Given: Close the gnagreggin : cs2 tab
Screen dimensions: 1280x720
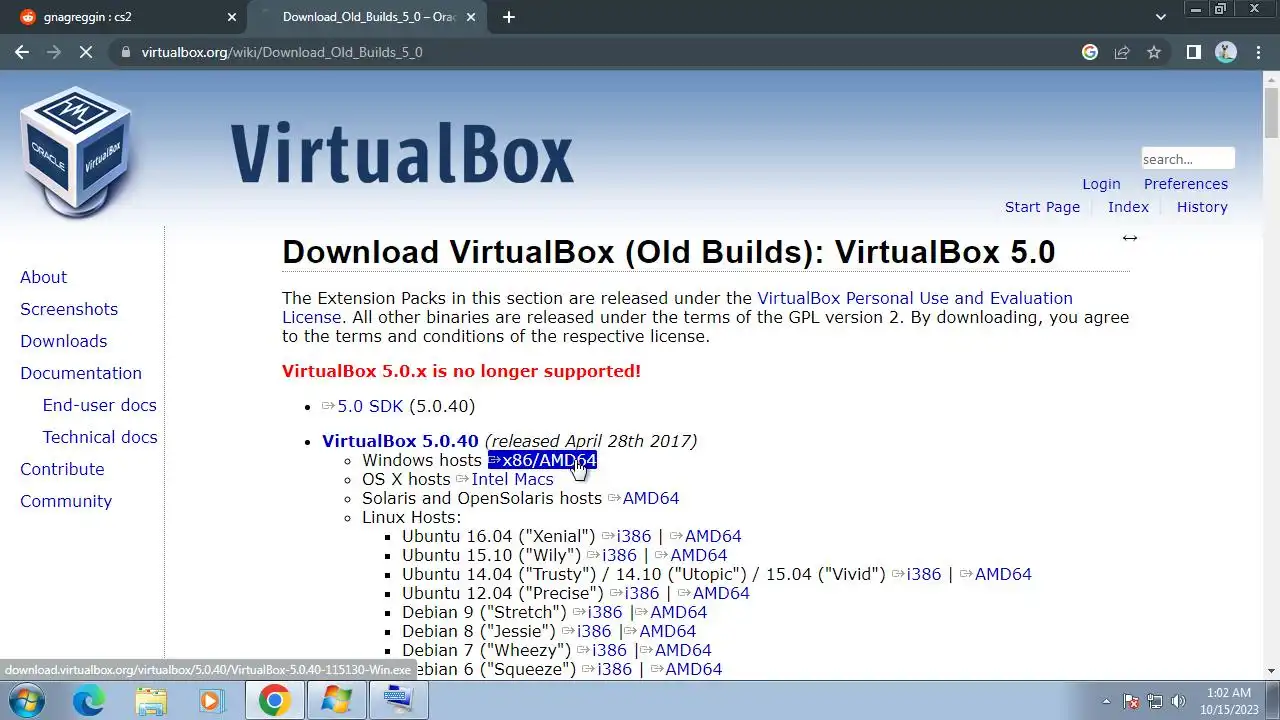Looking at the screenshot, I should 232,17.
